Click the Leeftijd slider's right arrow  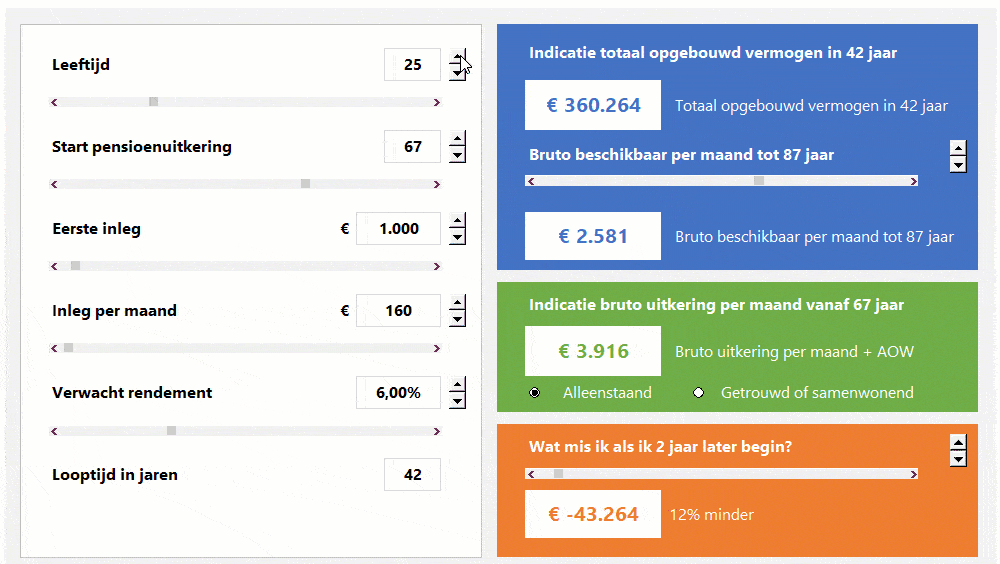click(436, 102)
